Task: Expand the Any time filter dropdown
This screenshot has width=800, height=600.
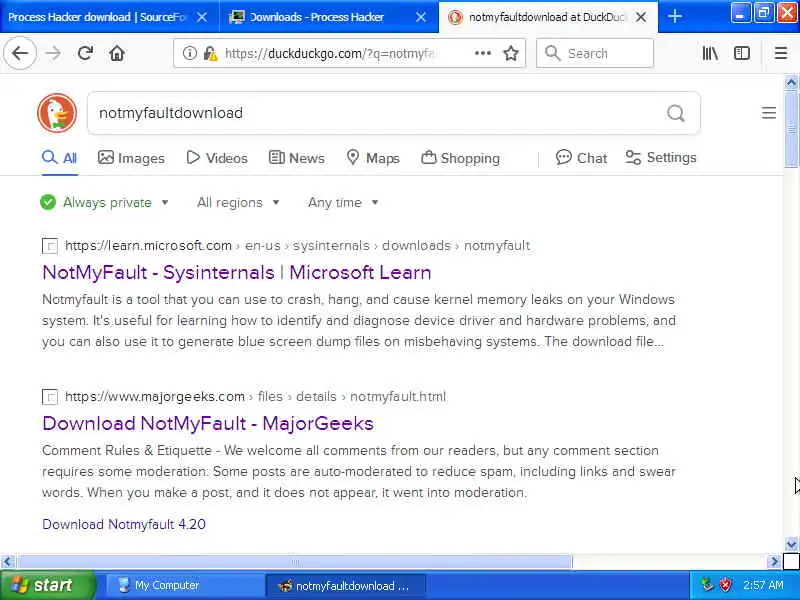Action: (x=343, y=203)
